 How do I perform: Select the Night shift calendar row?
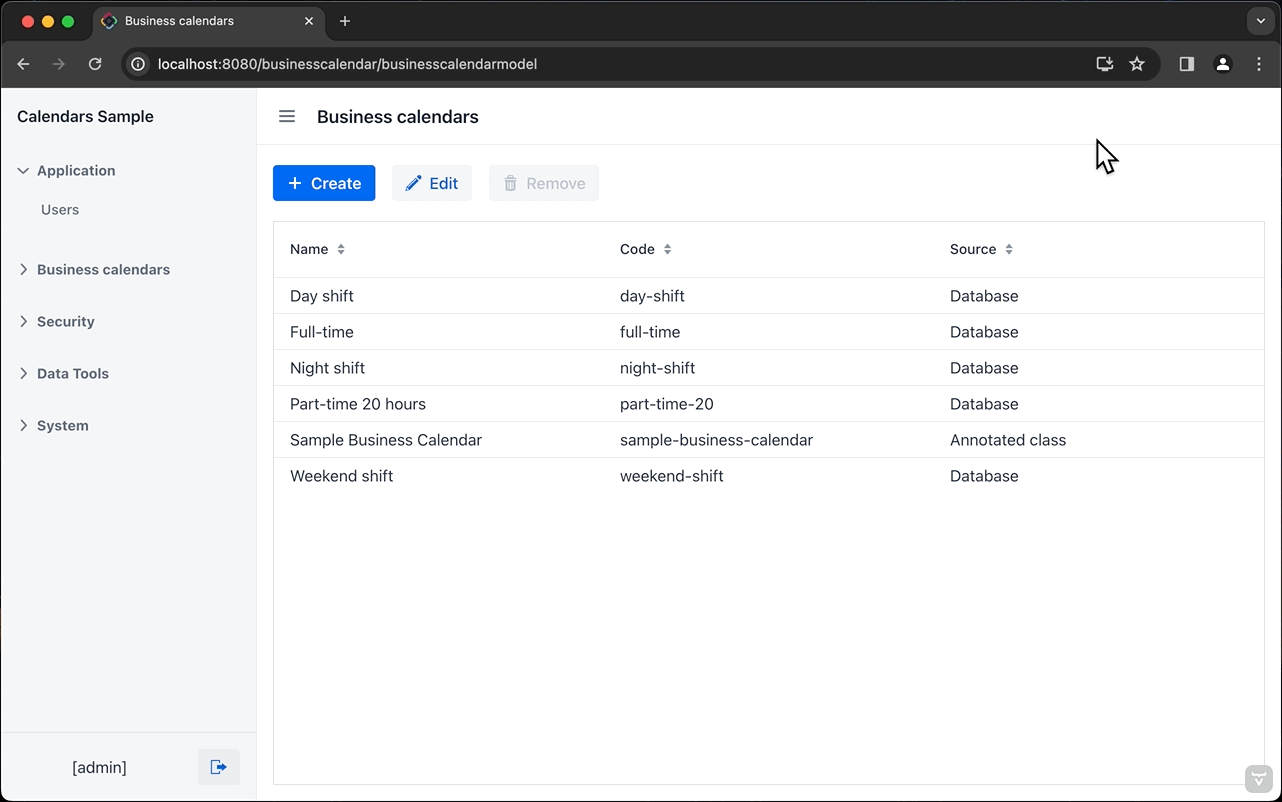[328, 368]
